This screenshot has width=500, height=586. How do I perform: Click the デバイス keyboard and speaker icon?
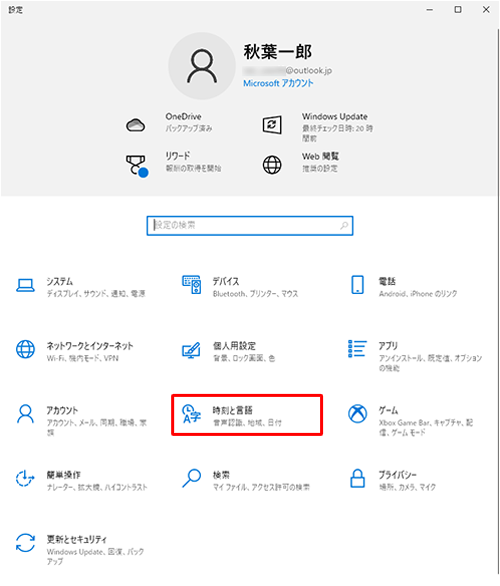(192, 285)
